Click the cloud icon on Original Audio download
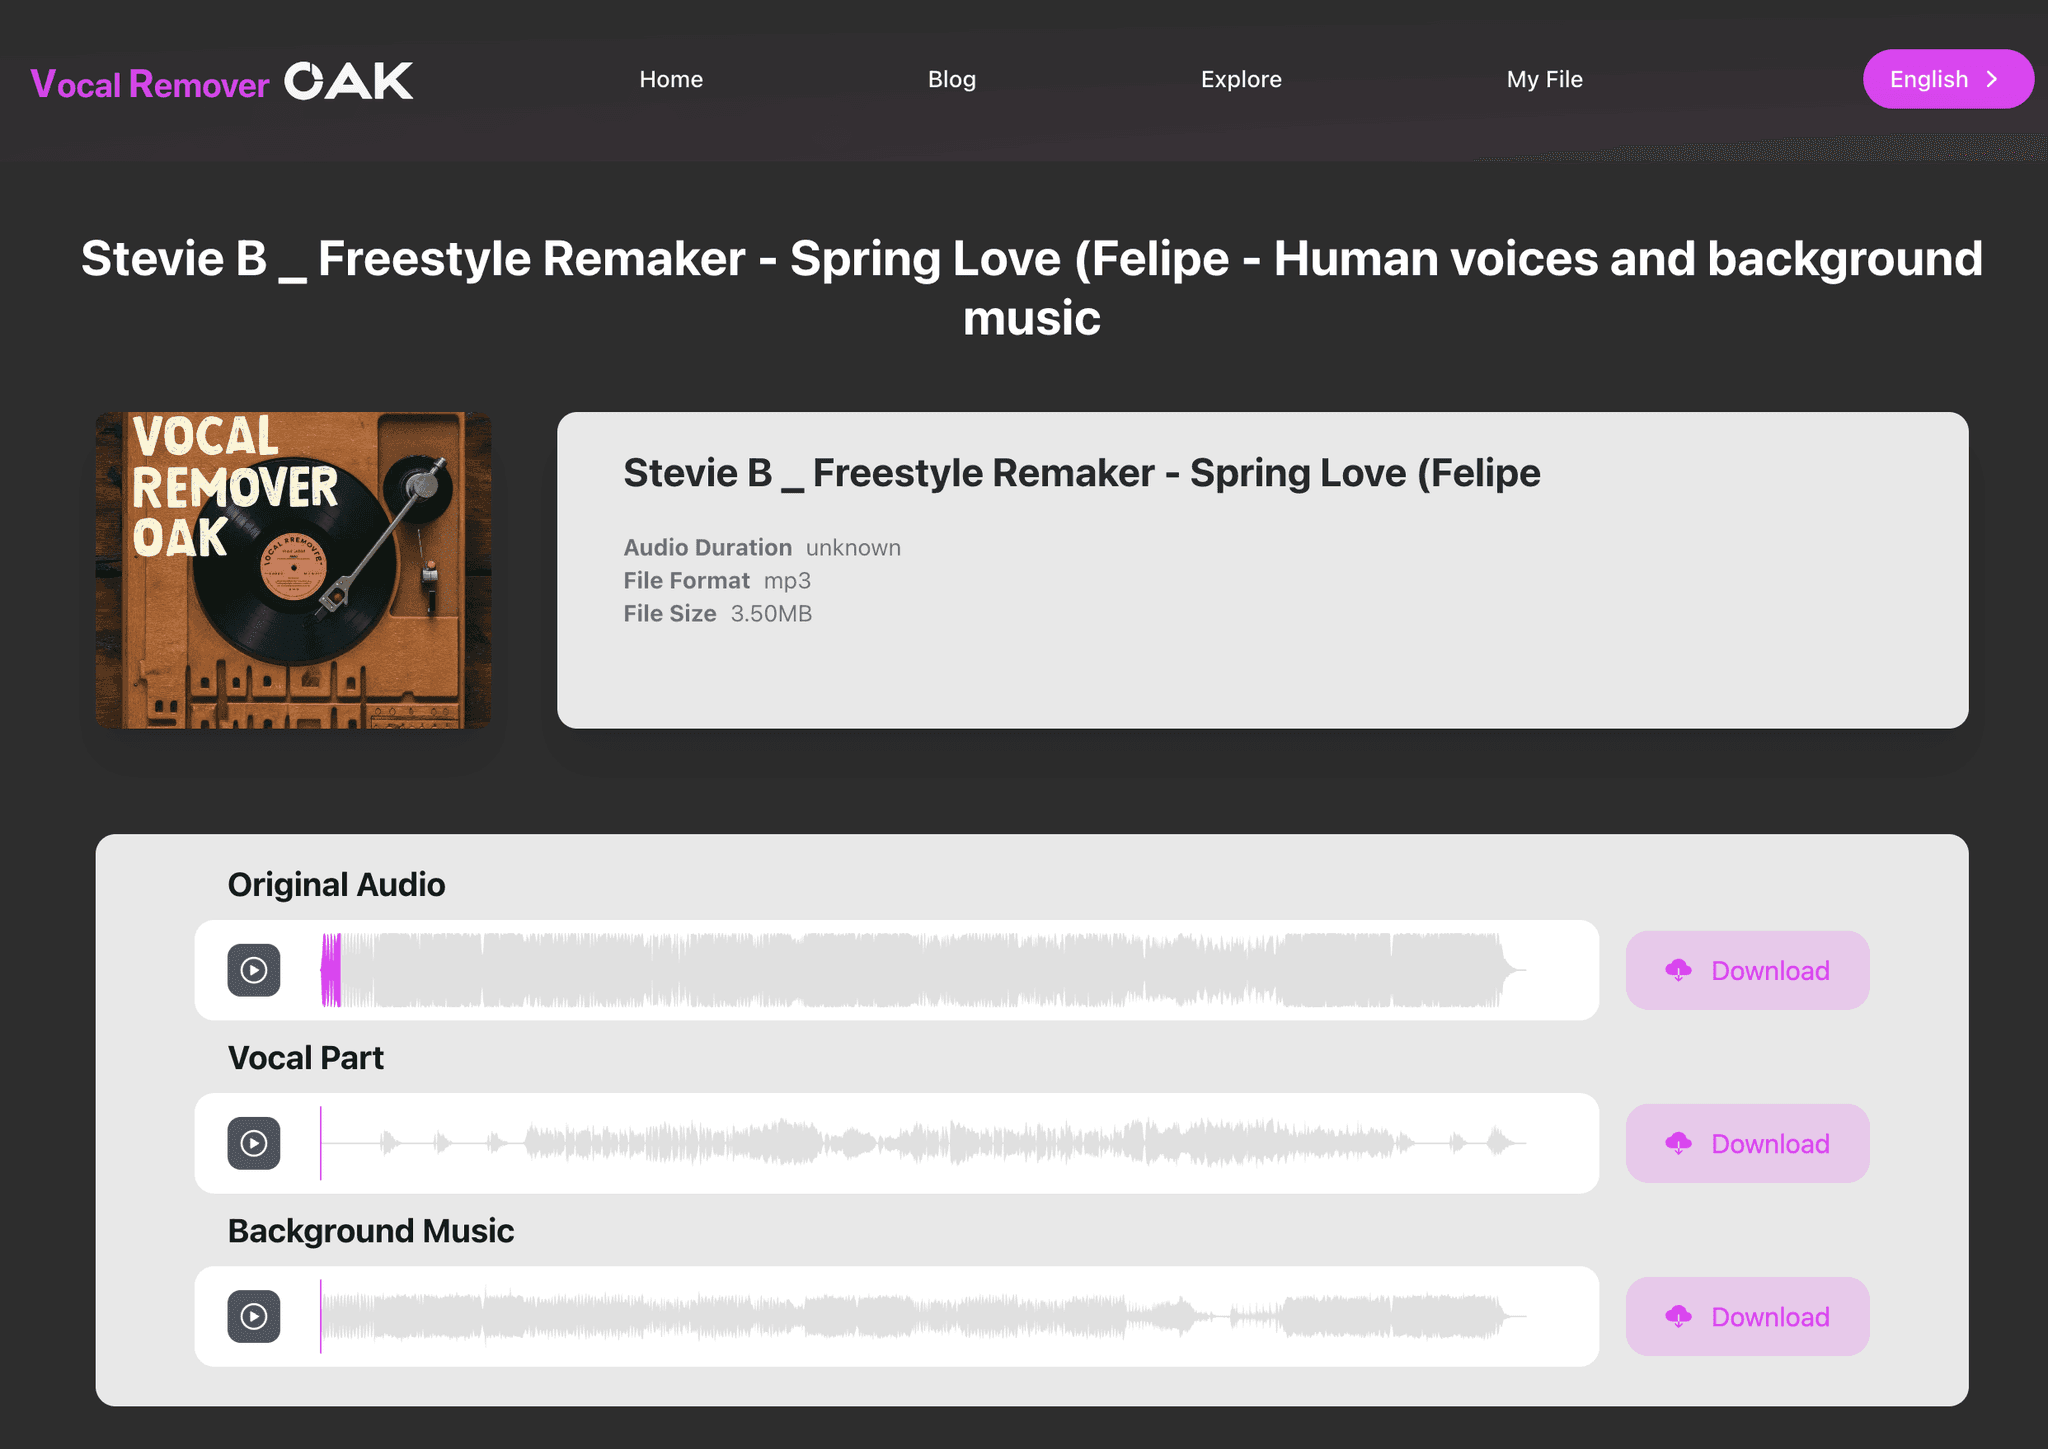This screenshot has width=2048, height=1449. pyautogui.click(x=1678, y=970)
